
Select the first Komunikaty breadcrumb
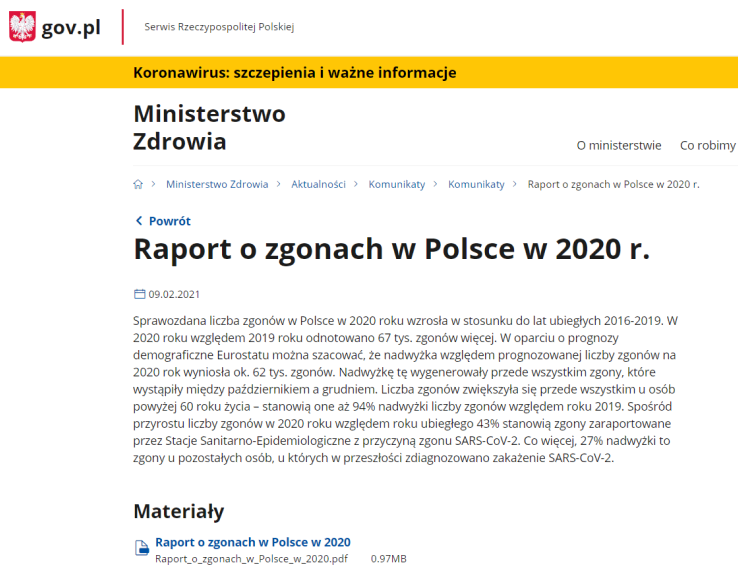[x=396, y=184]
